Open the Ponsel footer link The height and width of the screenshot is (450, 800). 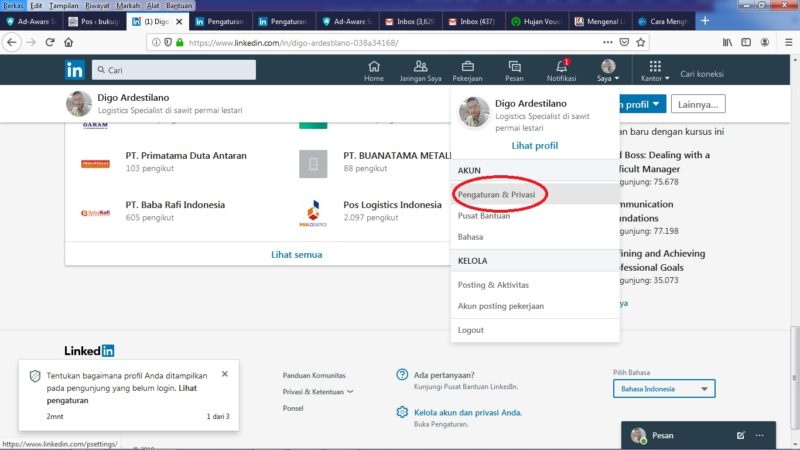point(293,408)
